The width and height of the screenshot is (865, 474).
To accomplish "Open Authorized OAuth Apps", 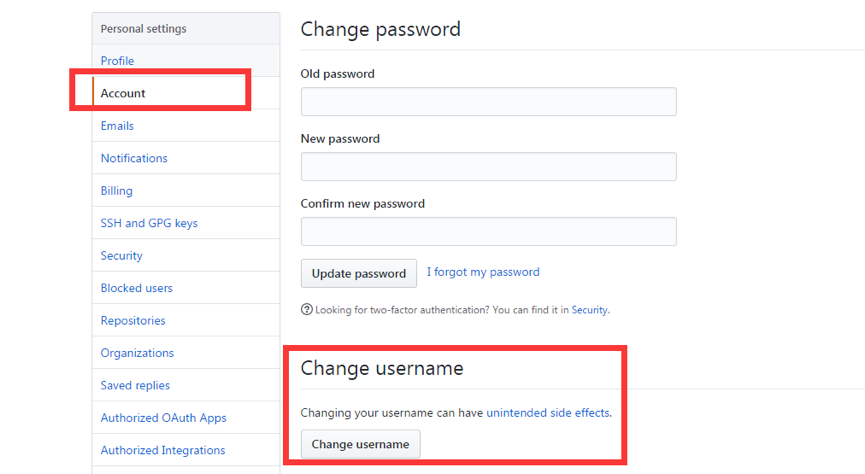I will (163, 418).
